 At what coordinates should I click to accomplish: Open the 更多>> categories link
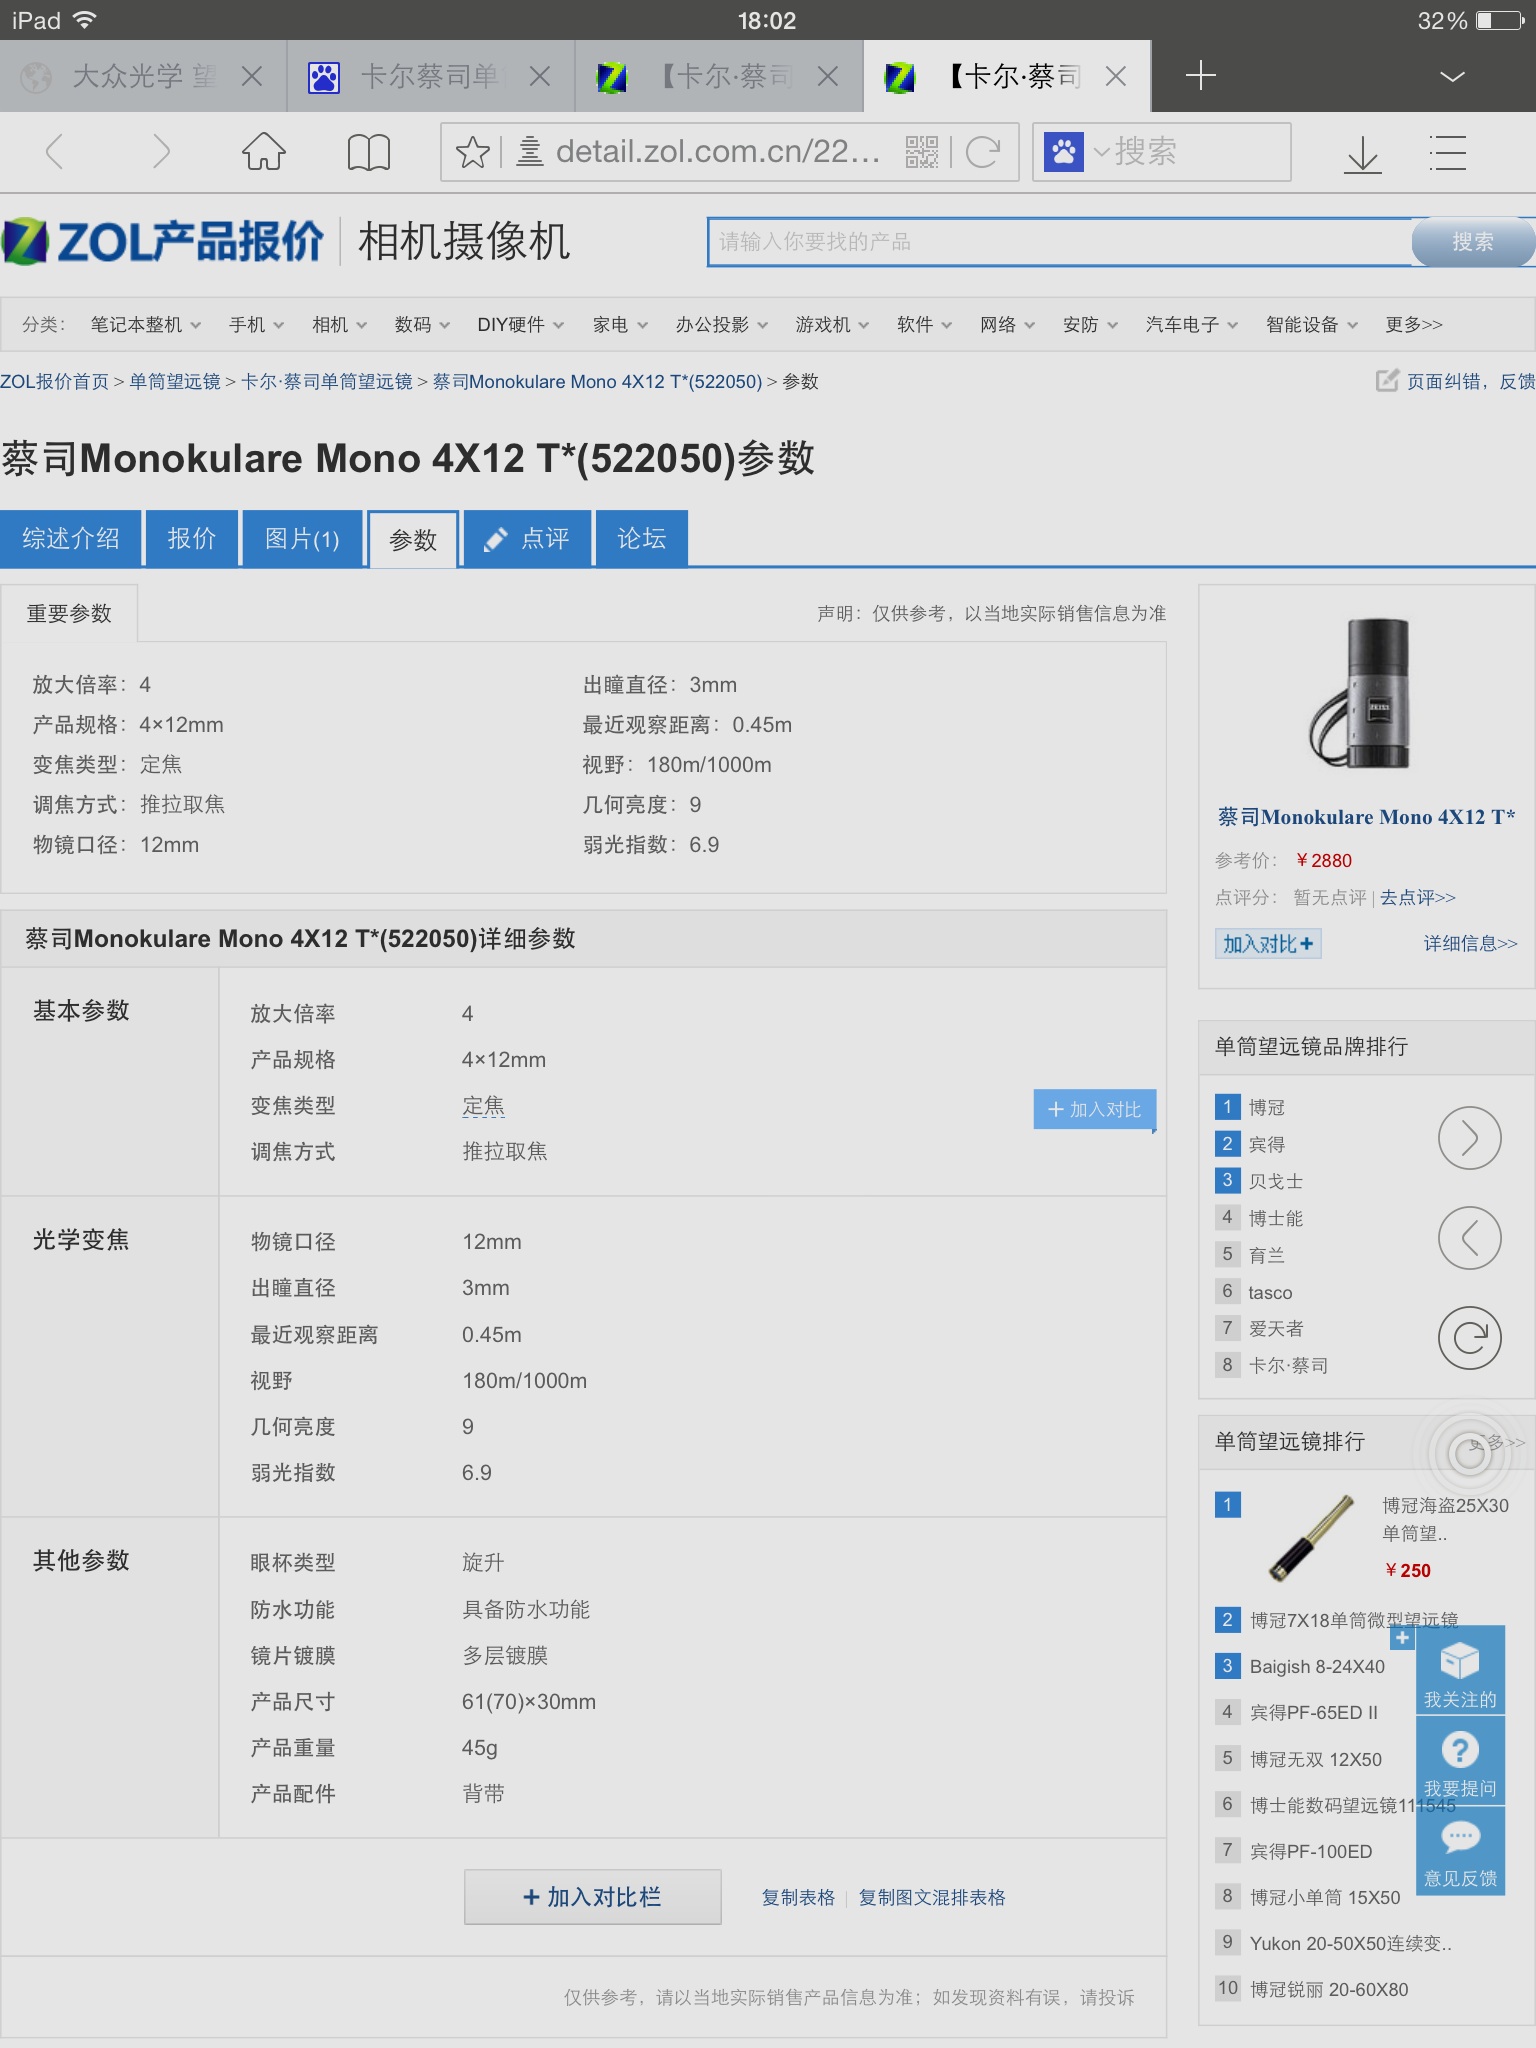tap(1414, 325)
